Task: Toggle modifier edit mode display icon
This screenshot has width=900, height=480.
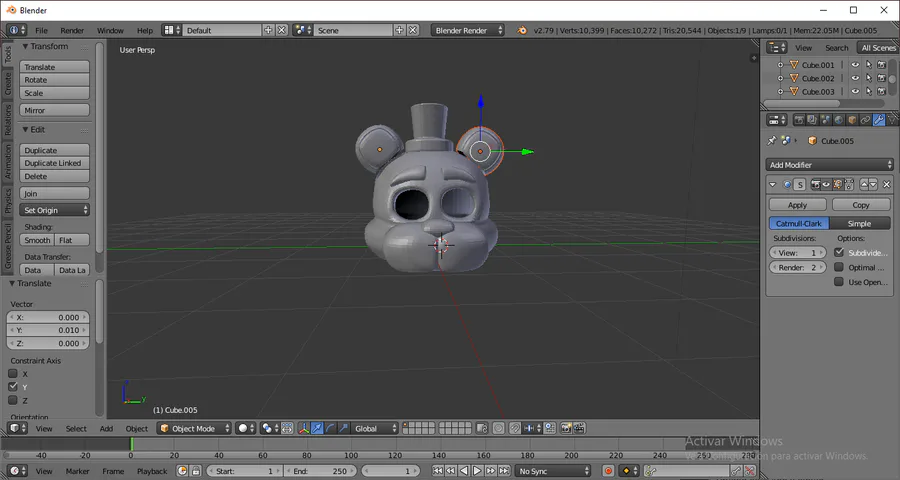Action: [x=839, y=185]
